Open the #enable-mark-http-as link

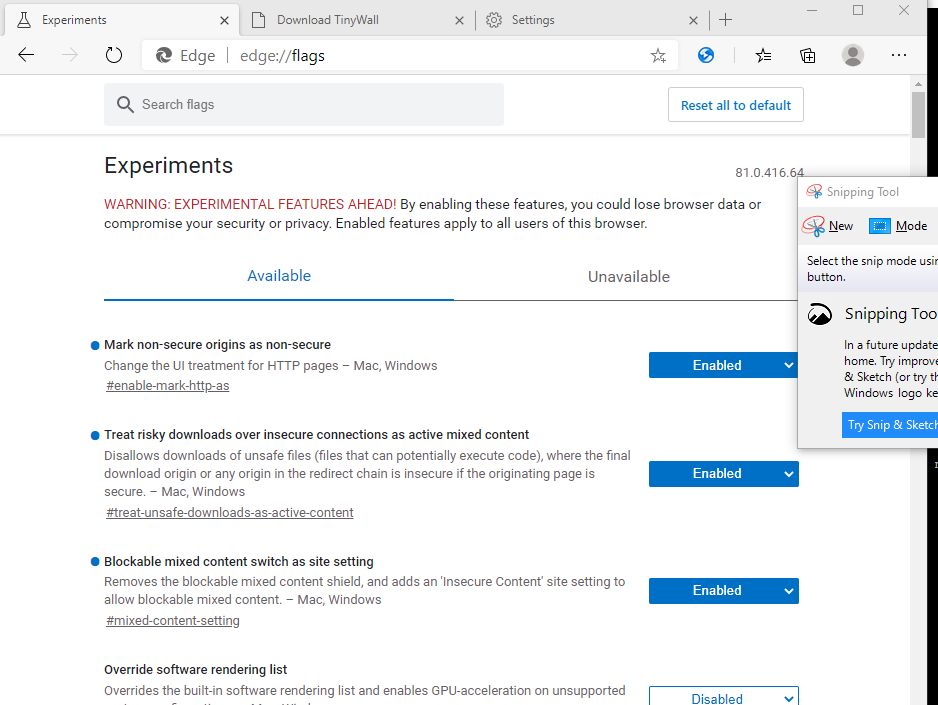point(168,386)
